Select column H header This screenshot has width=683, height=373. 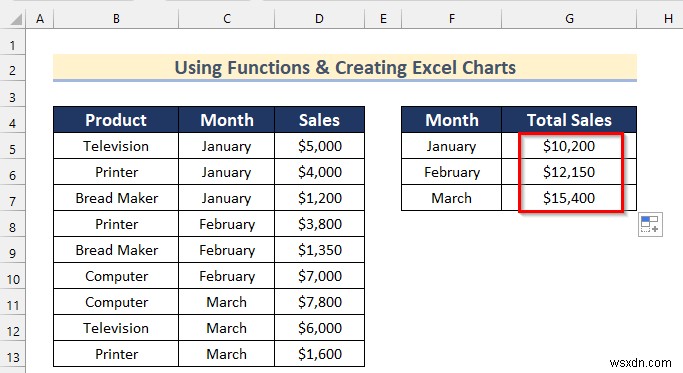660,19
